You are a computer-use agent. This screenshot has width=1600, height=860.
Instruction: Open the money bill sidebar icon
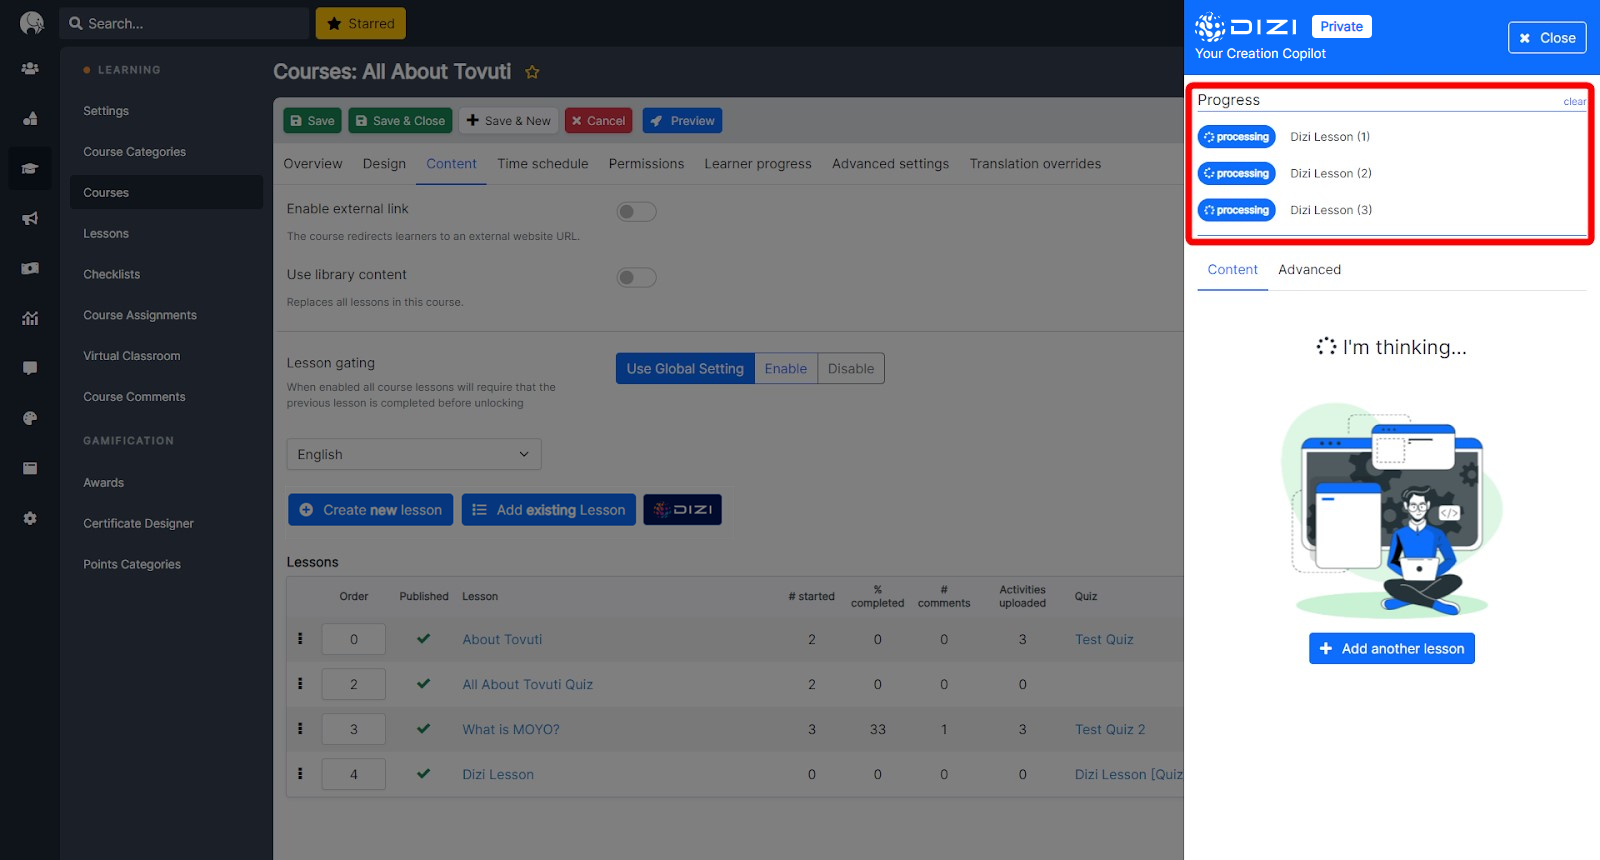[30, 268]
